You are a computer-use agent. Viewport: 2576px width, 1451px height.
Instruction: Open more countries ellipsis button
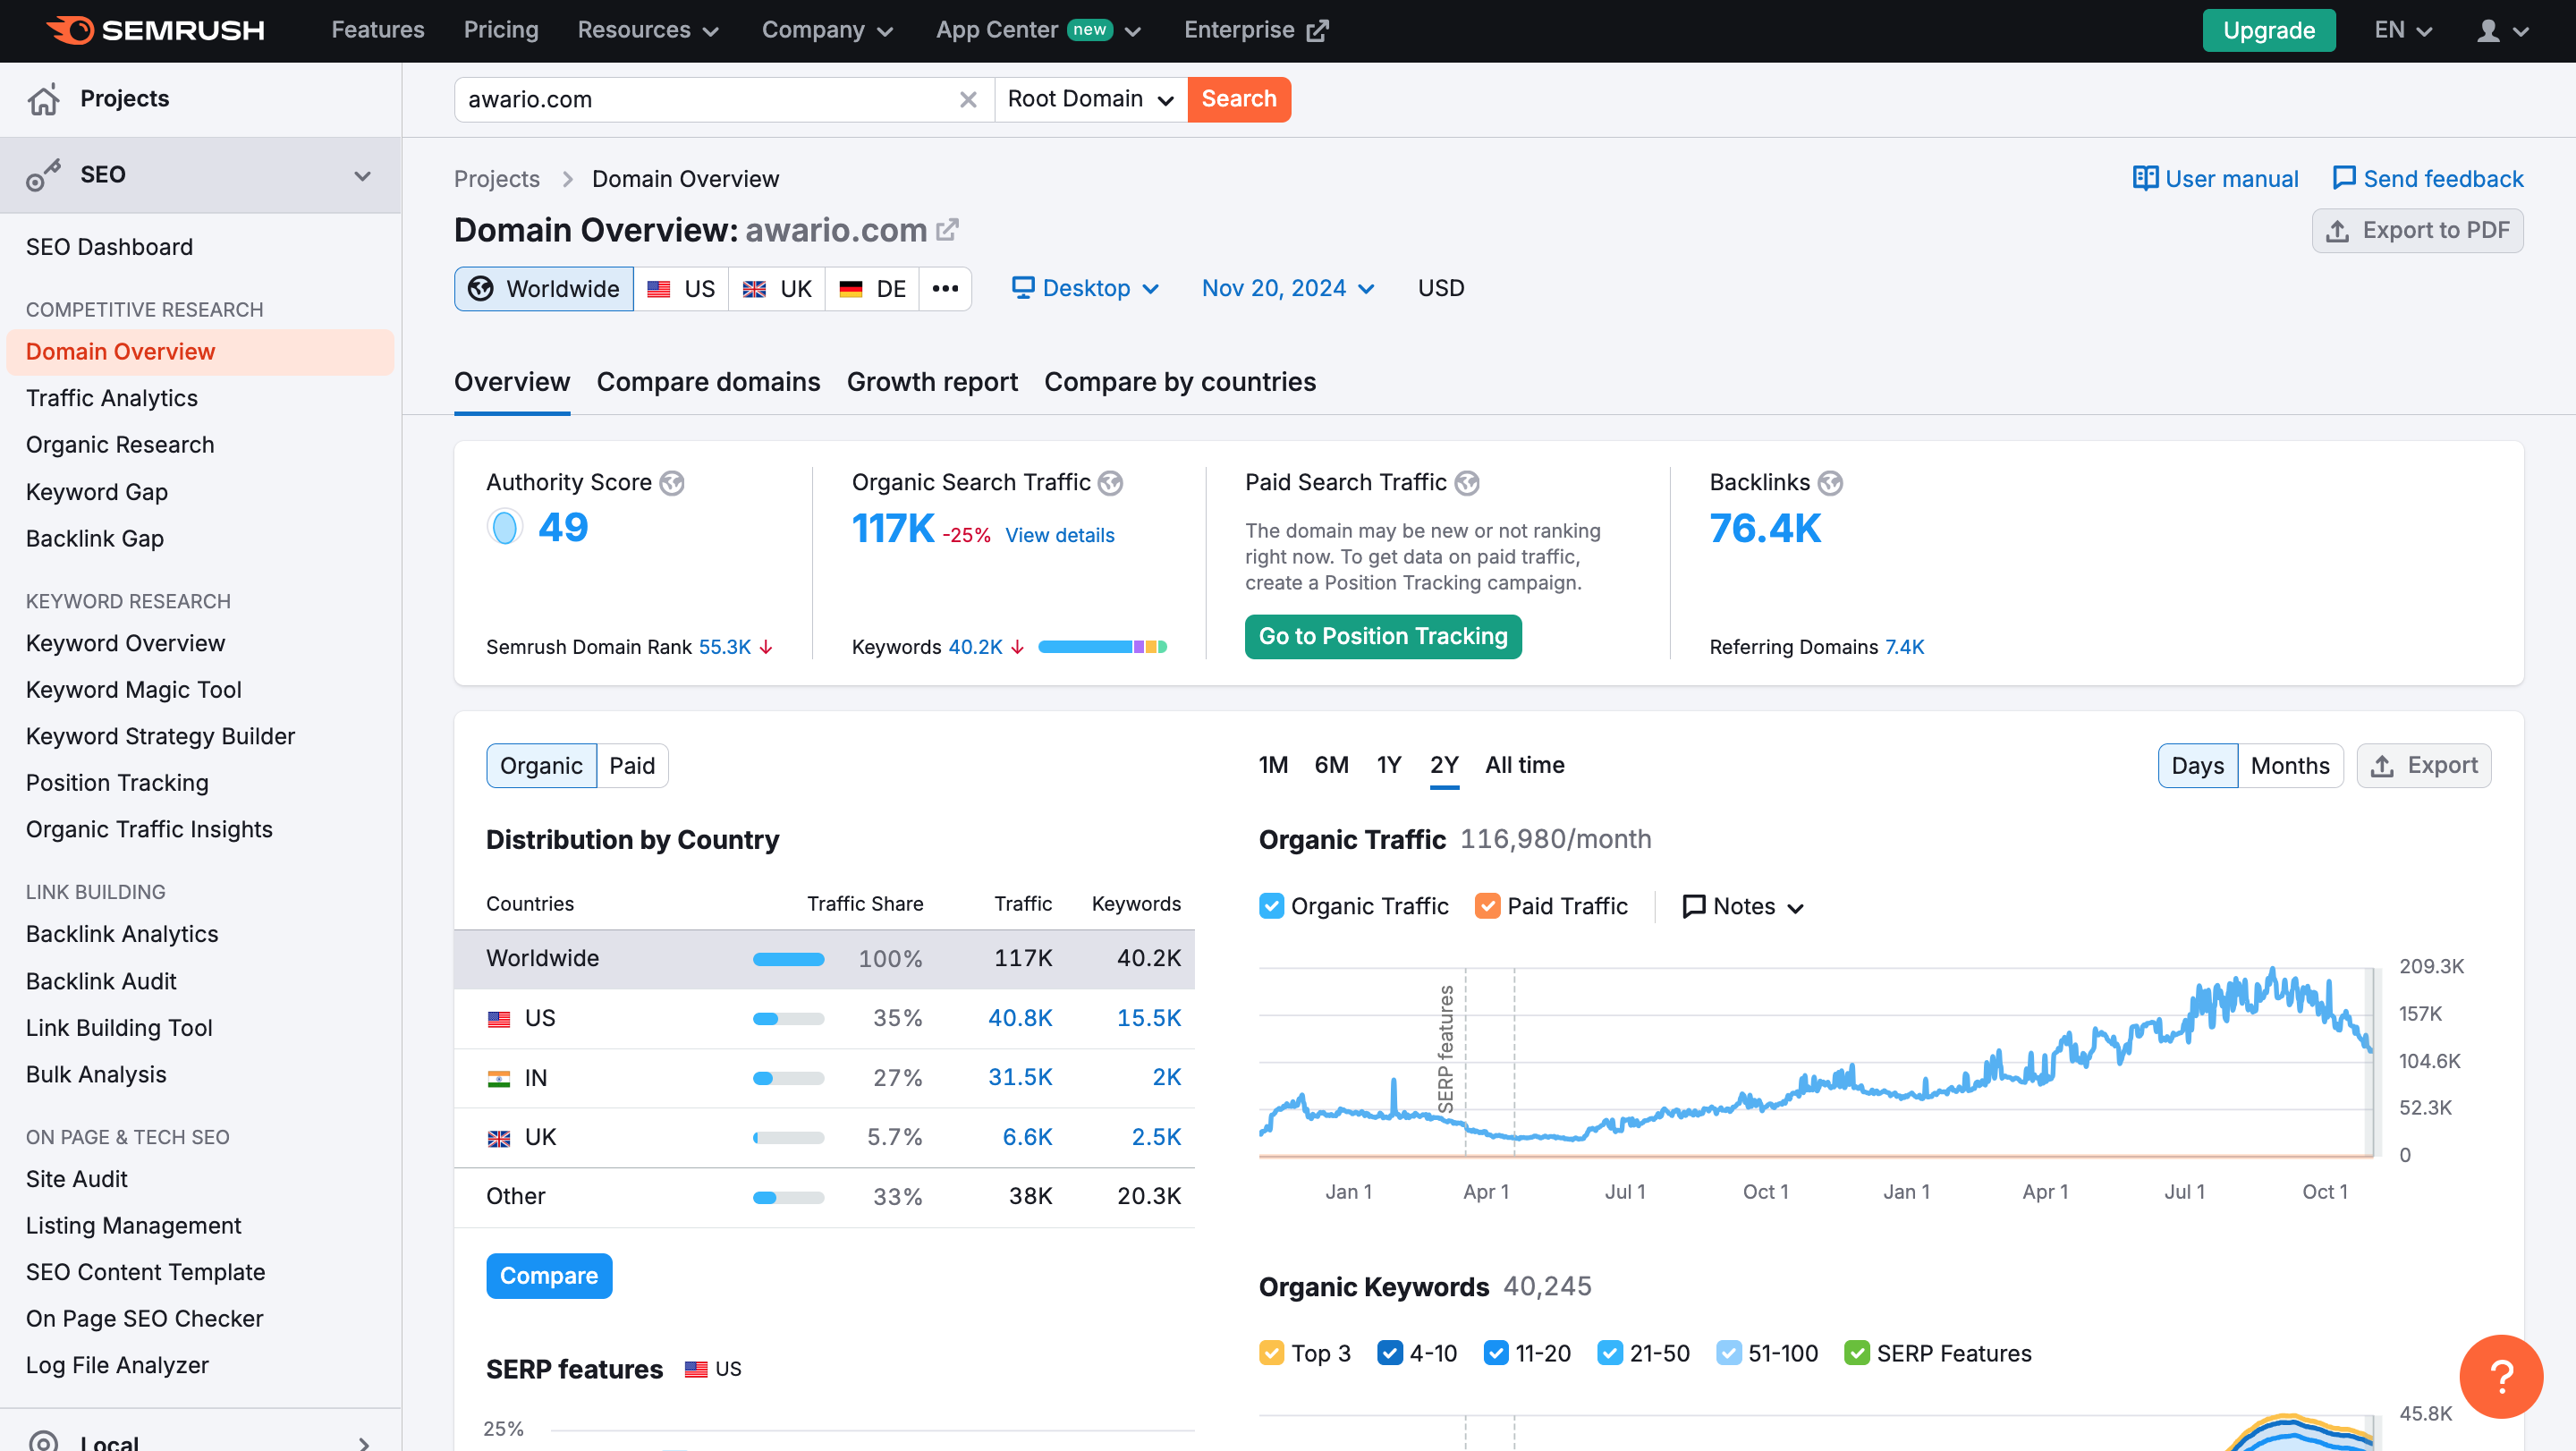point(945,289)
